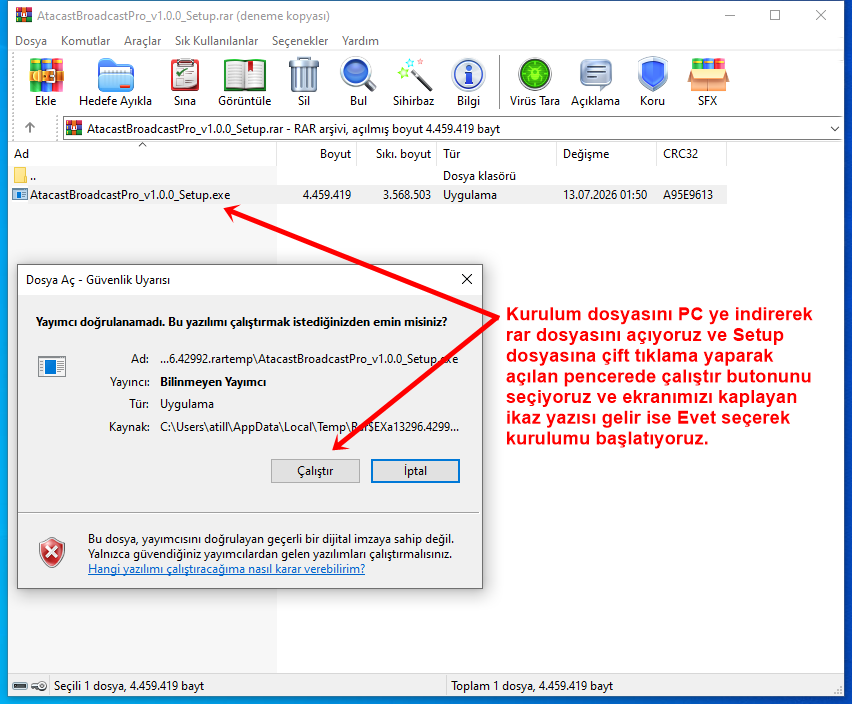Select the Hedefe Ayıkla extract icon
Image resolution: width=852 pixels, height=704 pixels.
115,75
